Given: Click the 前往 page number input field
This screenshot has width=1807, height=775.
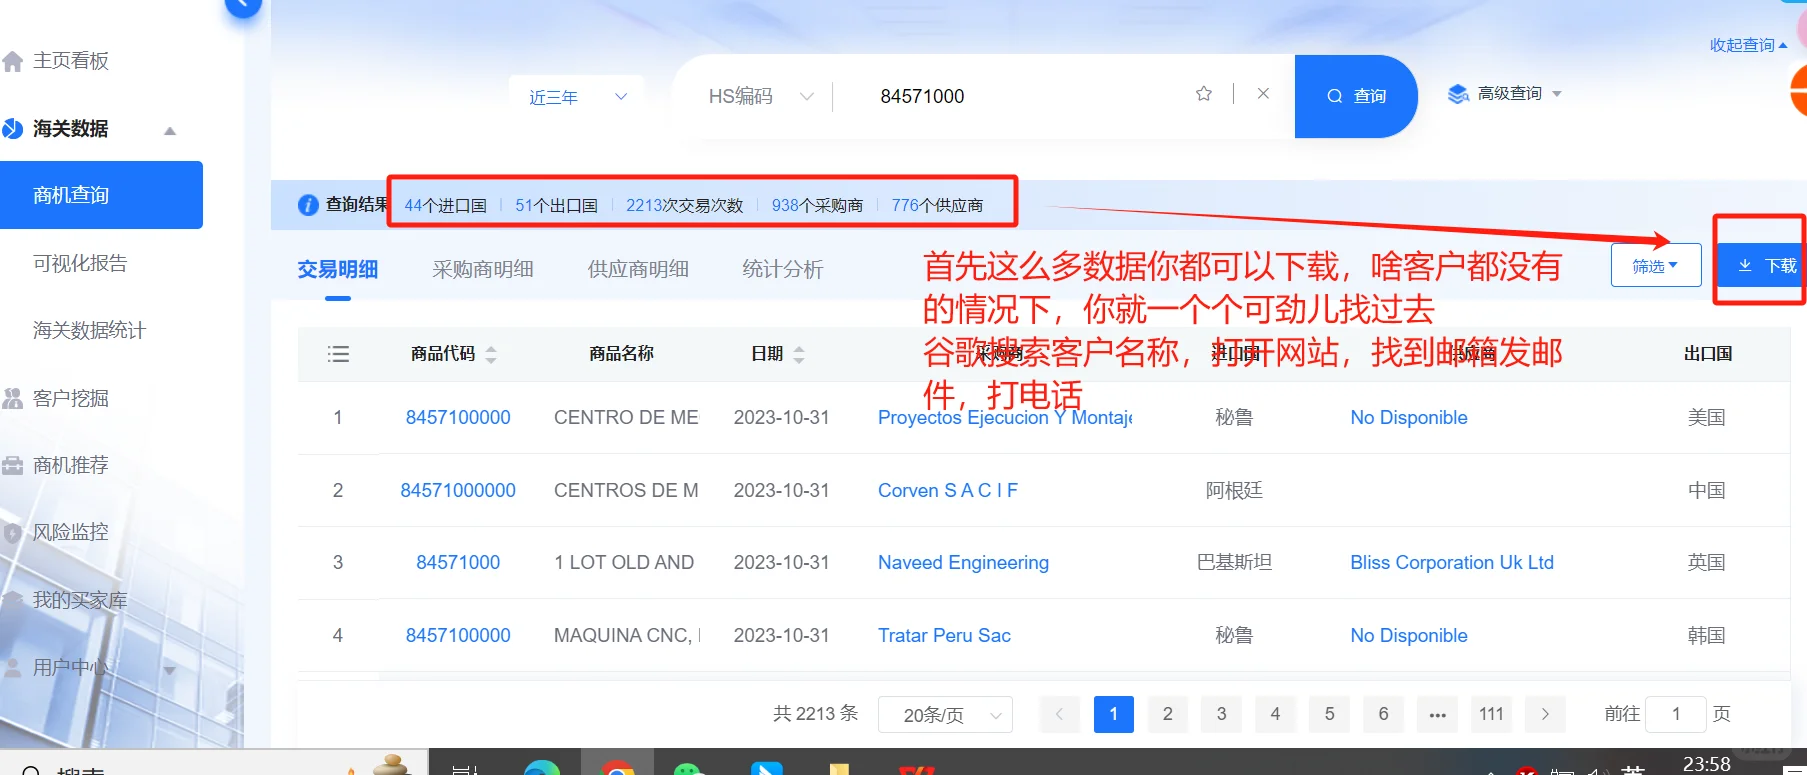Looking at the screenshot, I should click(1675, 714).
